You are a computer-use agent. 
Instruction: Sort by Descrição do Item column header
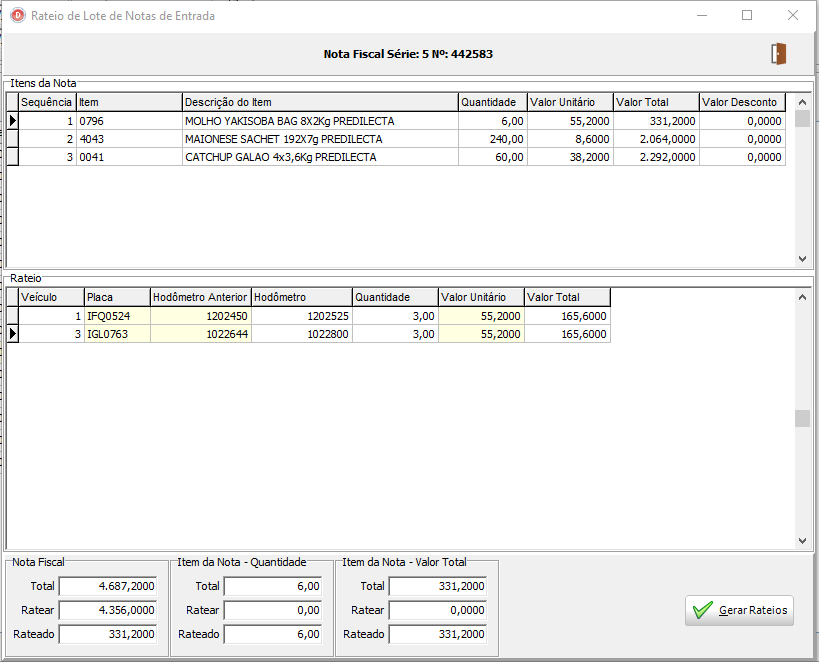click(319, 102)
